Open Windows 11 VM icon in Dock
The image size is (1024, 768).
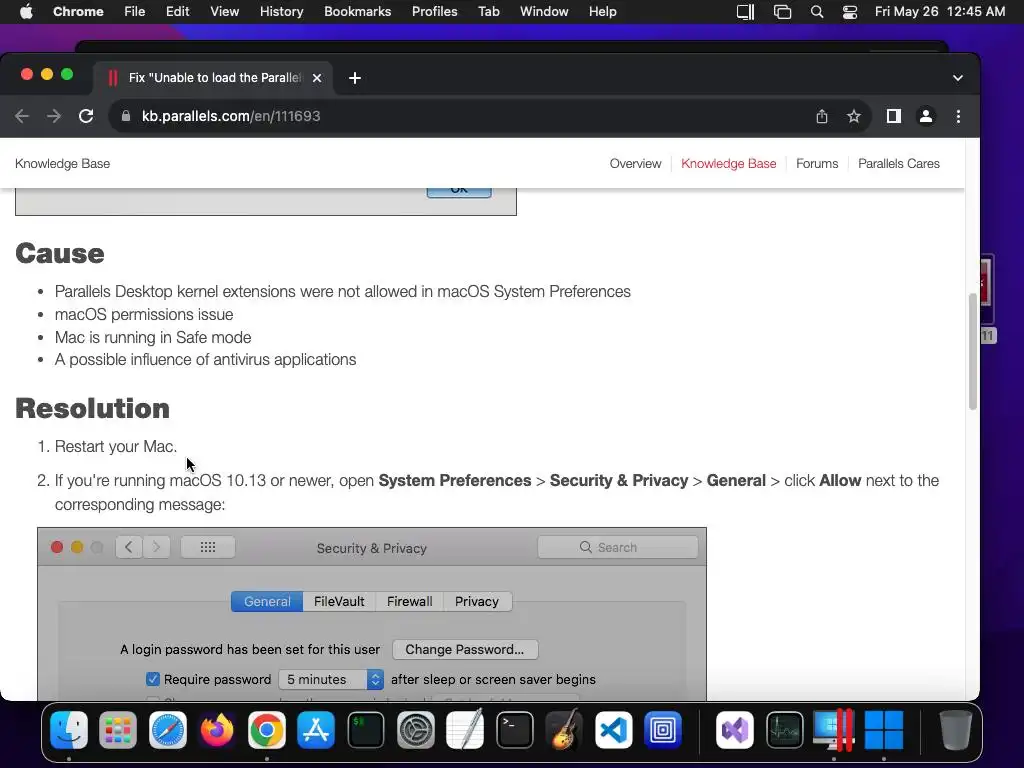pos(884,729)
